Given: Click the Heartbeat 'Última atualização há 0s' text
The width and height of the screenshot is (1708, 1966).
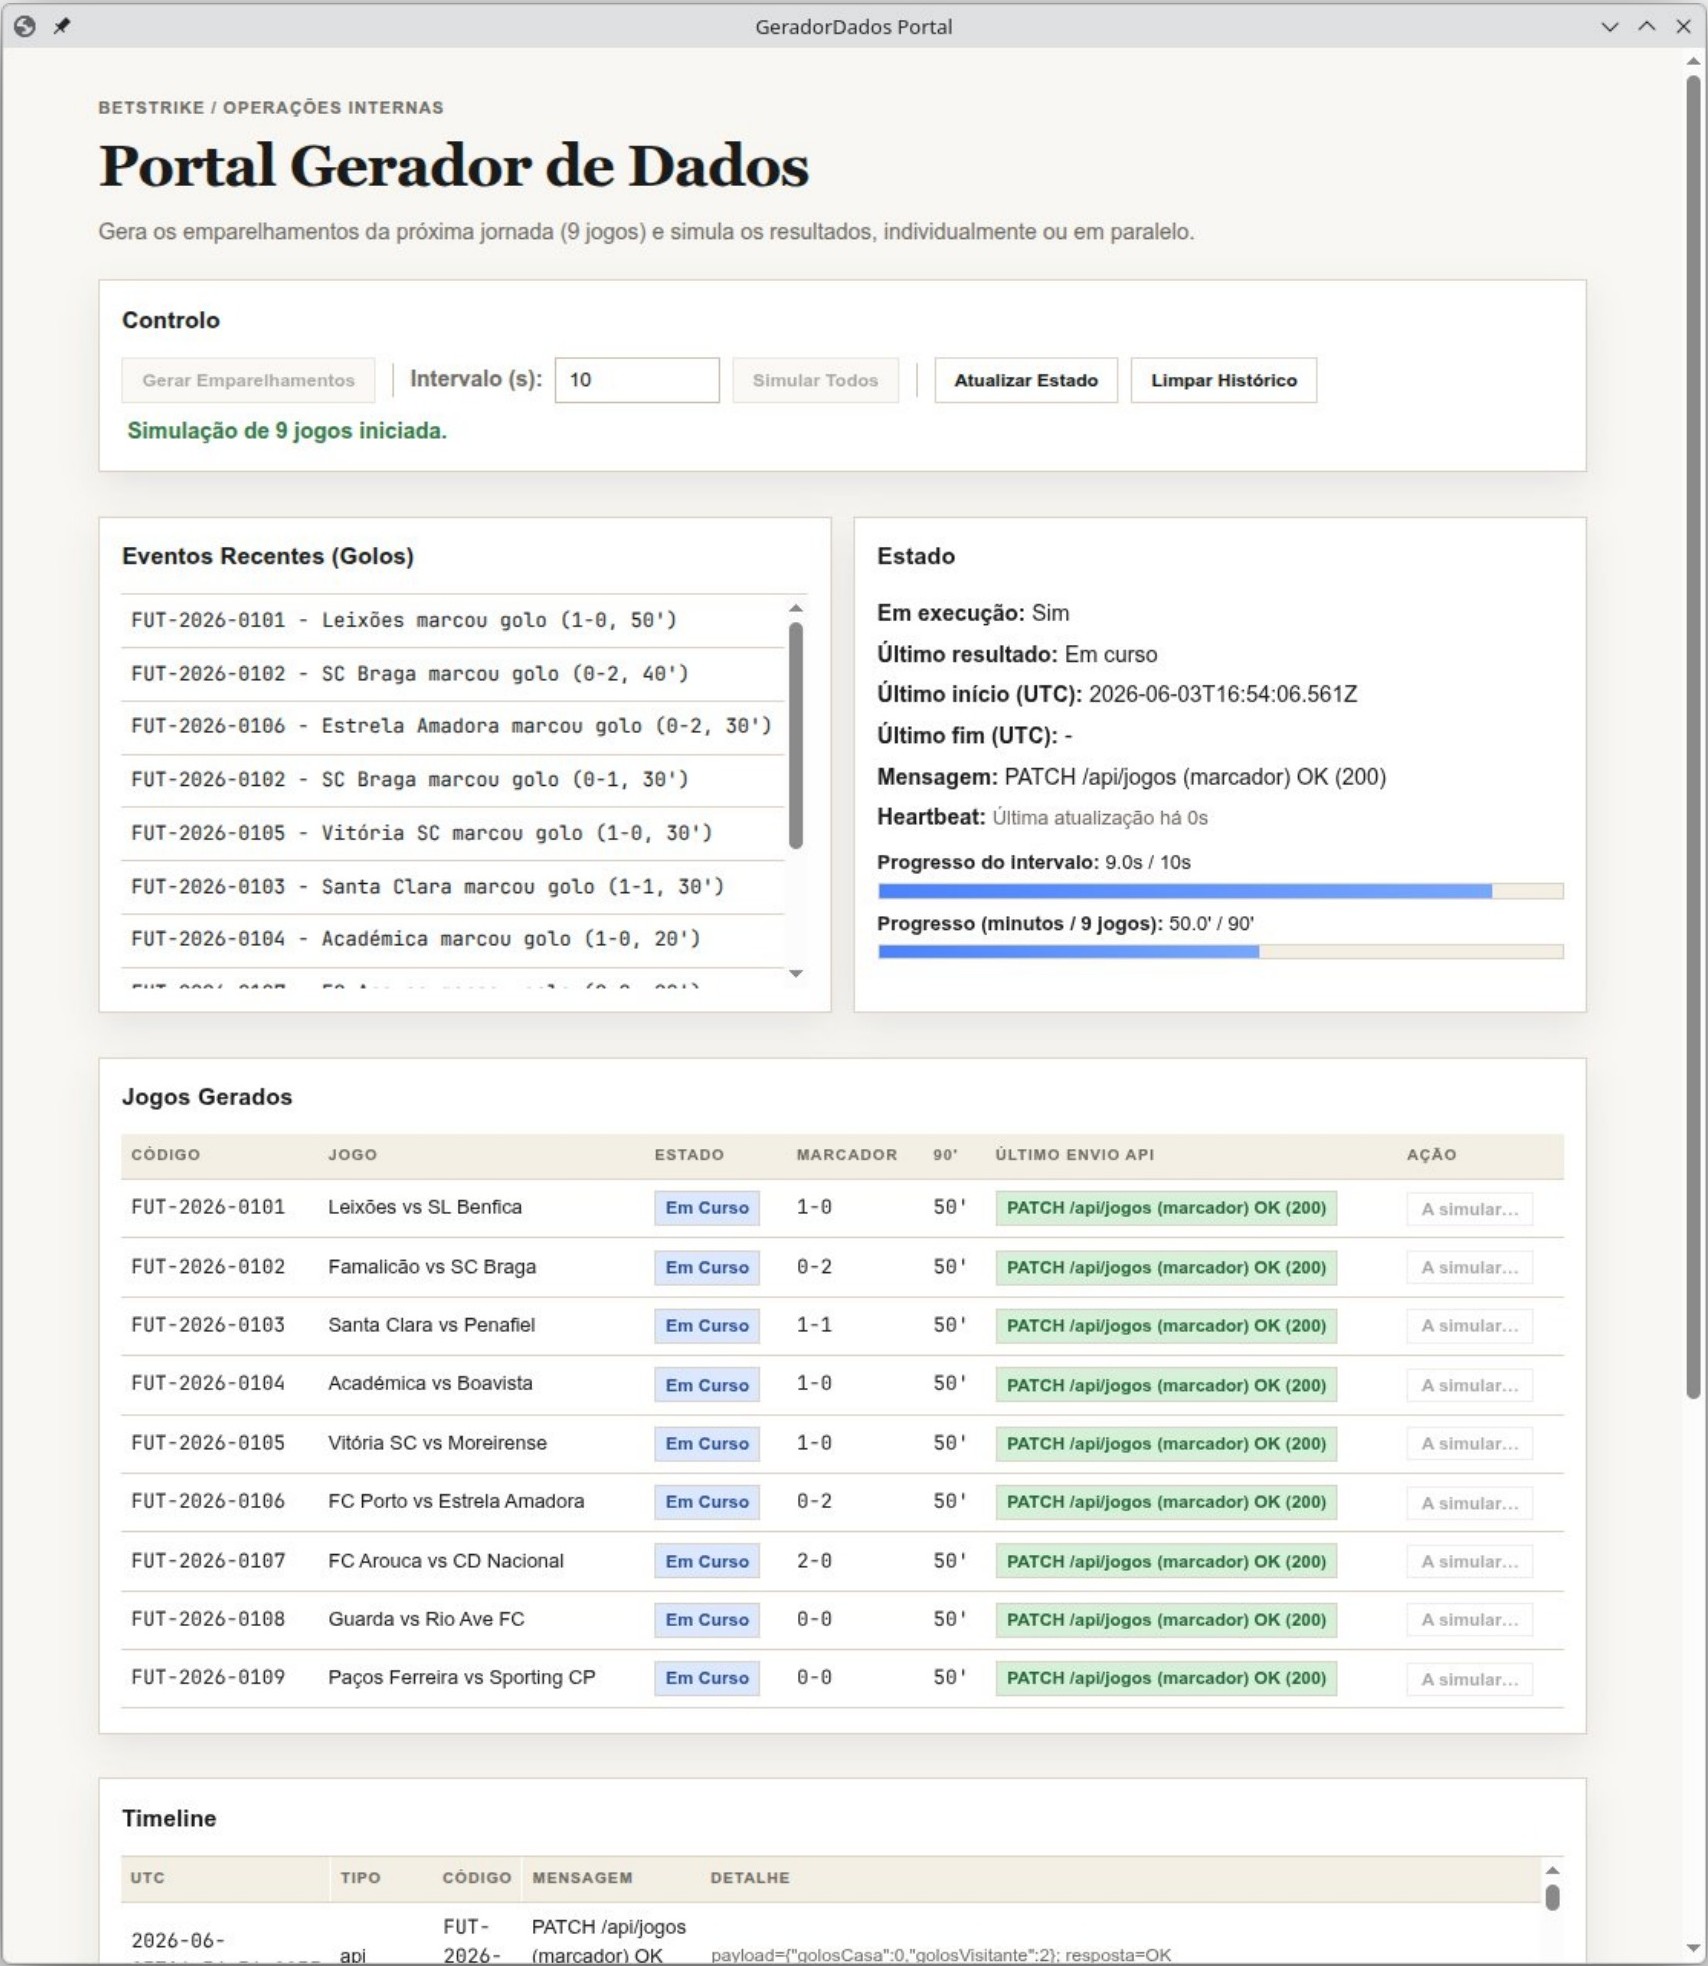Looking at the screenshot, I should pyautogui.click(x=1100, y=818).
